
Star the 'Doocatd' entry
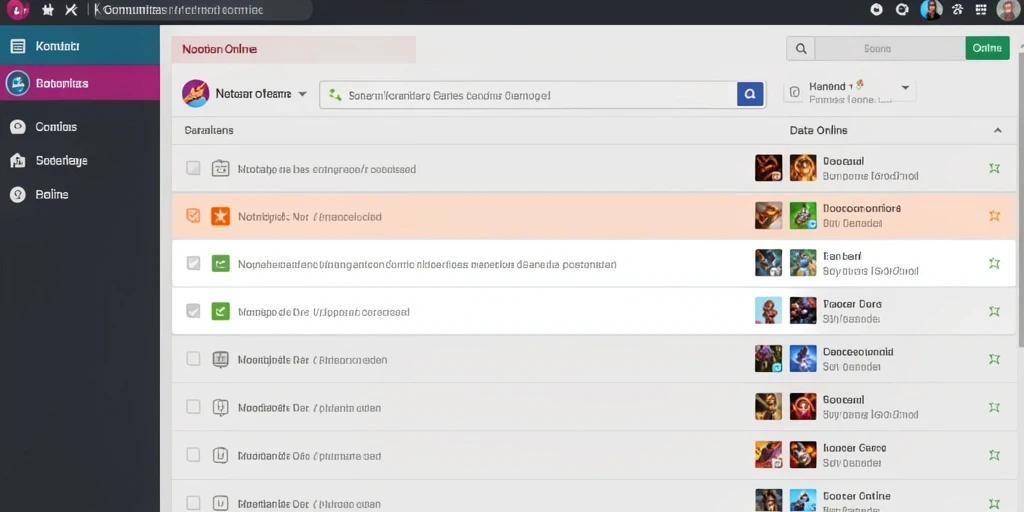pos(994,168)
